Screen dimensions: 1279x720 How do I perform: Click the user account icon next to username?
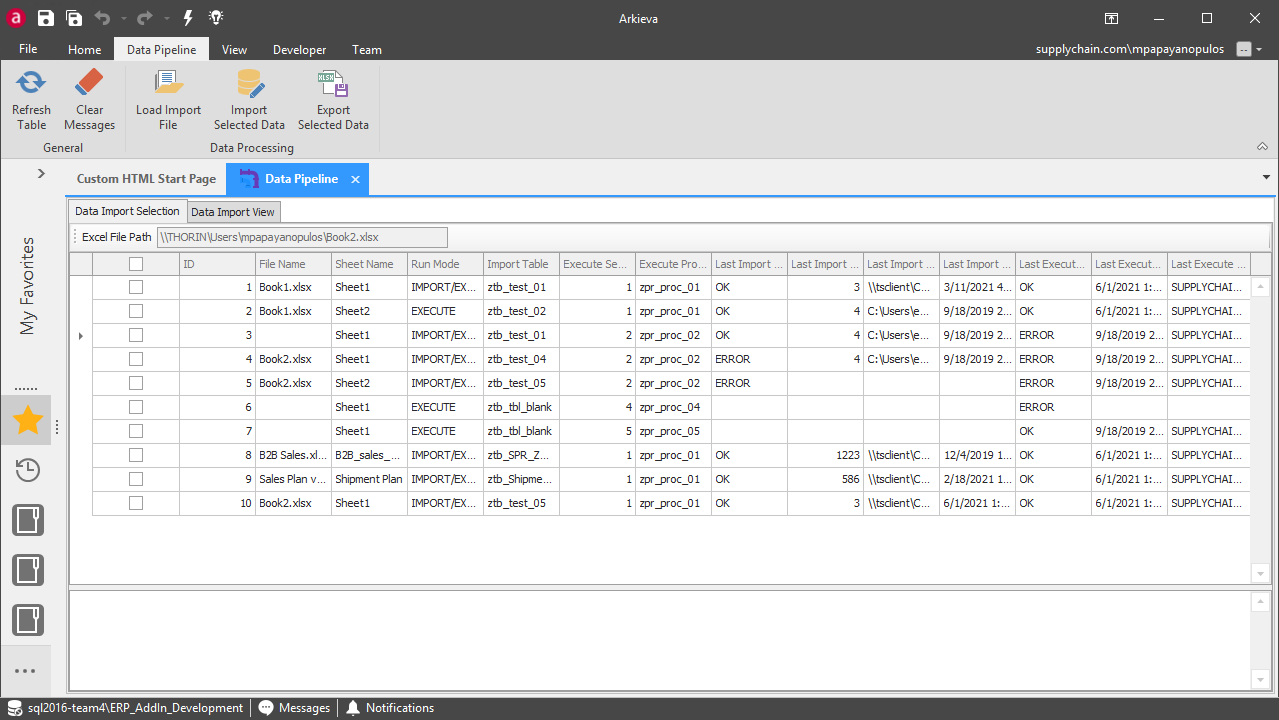click(1244, 49)
